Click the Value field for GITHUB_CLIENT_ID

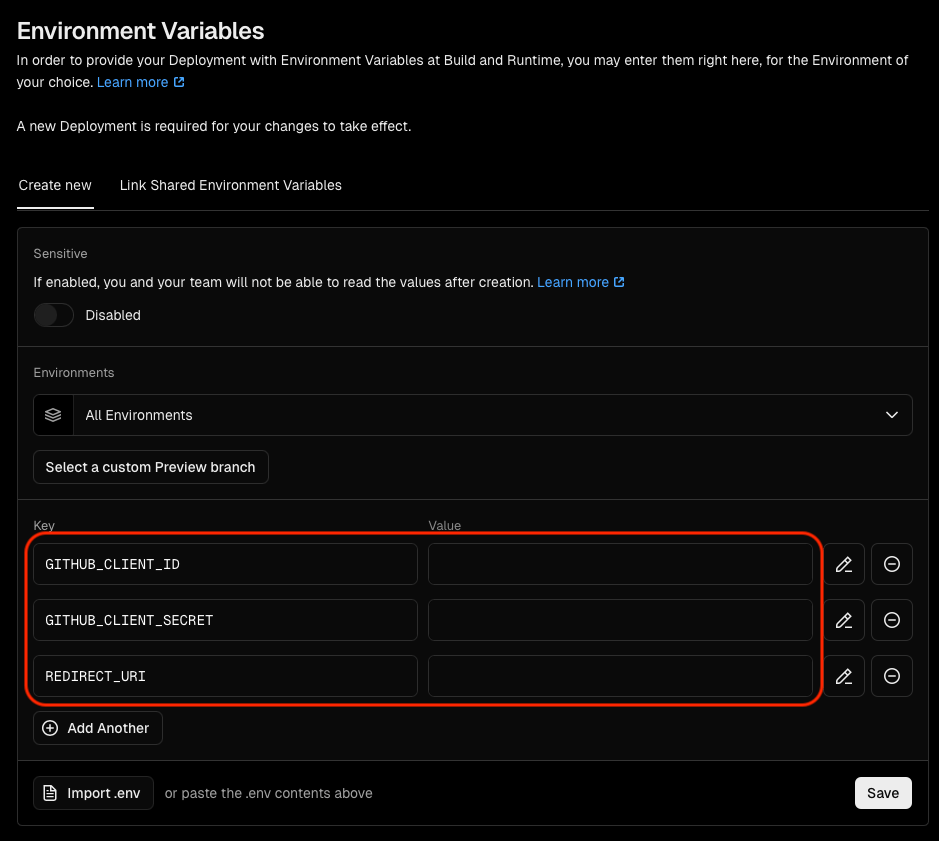click(620, 564)
